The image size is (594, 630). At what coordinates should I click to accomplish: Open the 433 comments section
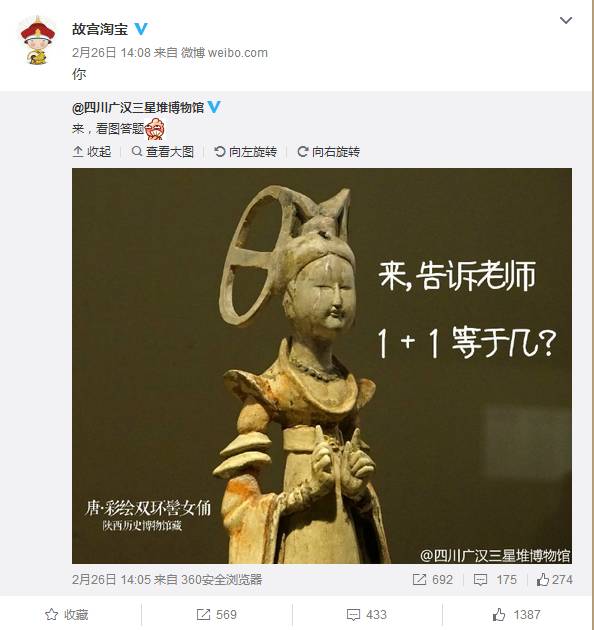[x=367, y=615]
